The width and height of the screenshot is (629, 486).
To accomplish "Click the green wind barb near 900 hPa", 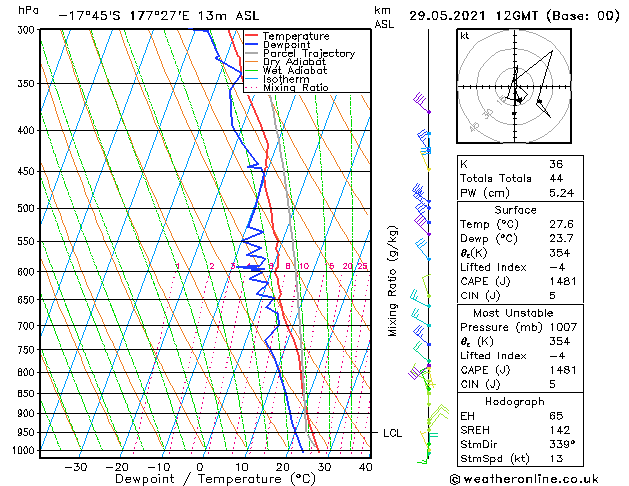I will click(438, 414).
